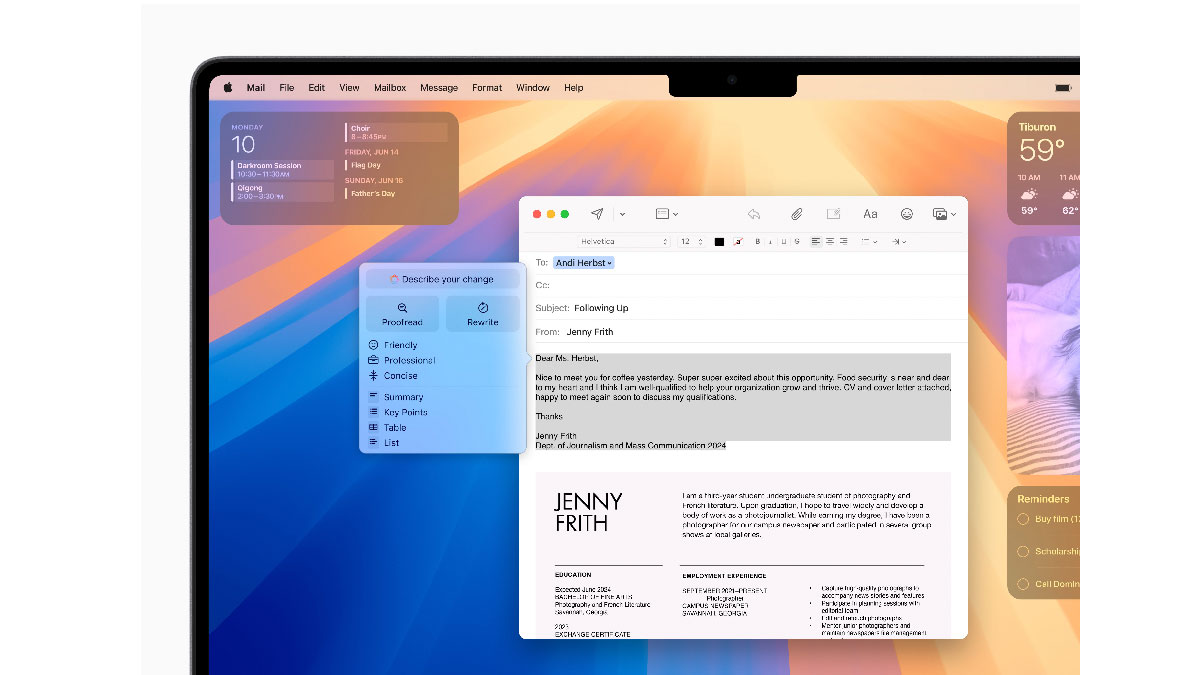The height and width of the screenshot is (675, 1200).
Task: Click the Describe your change button
Action: 443,278
